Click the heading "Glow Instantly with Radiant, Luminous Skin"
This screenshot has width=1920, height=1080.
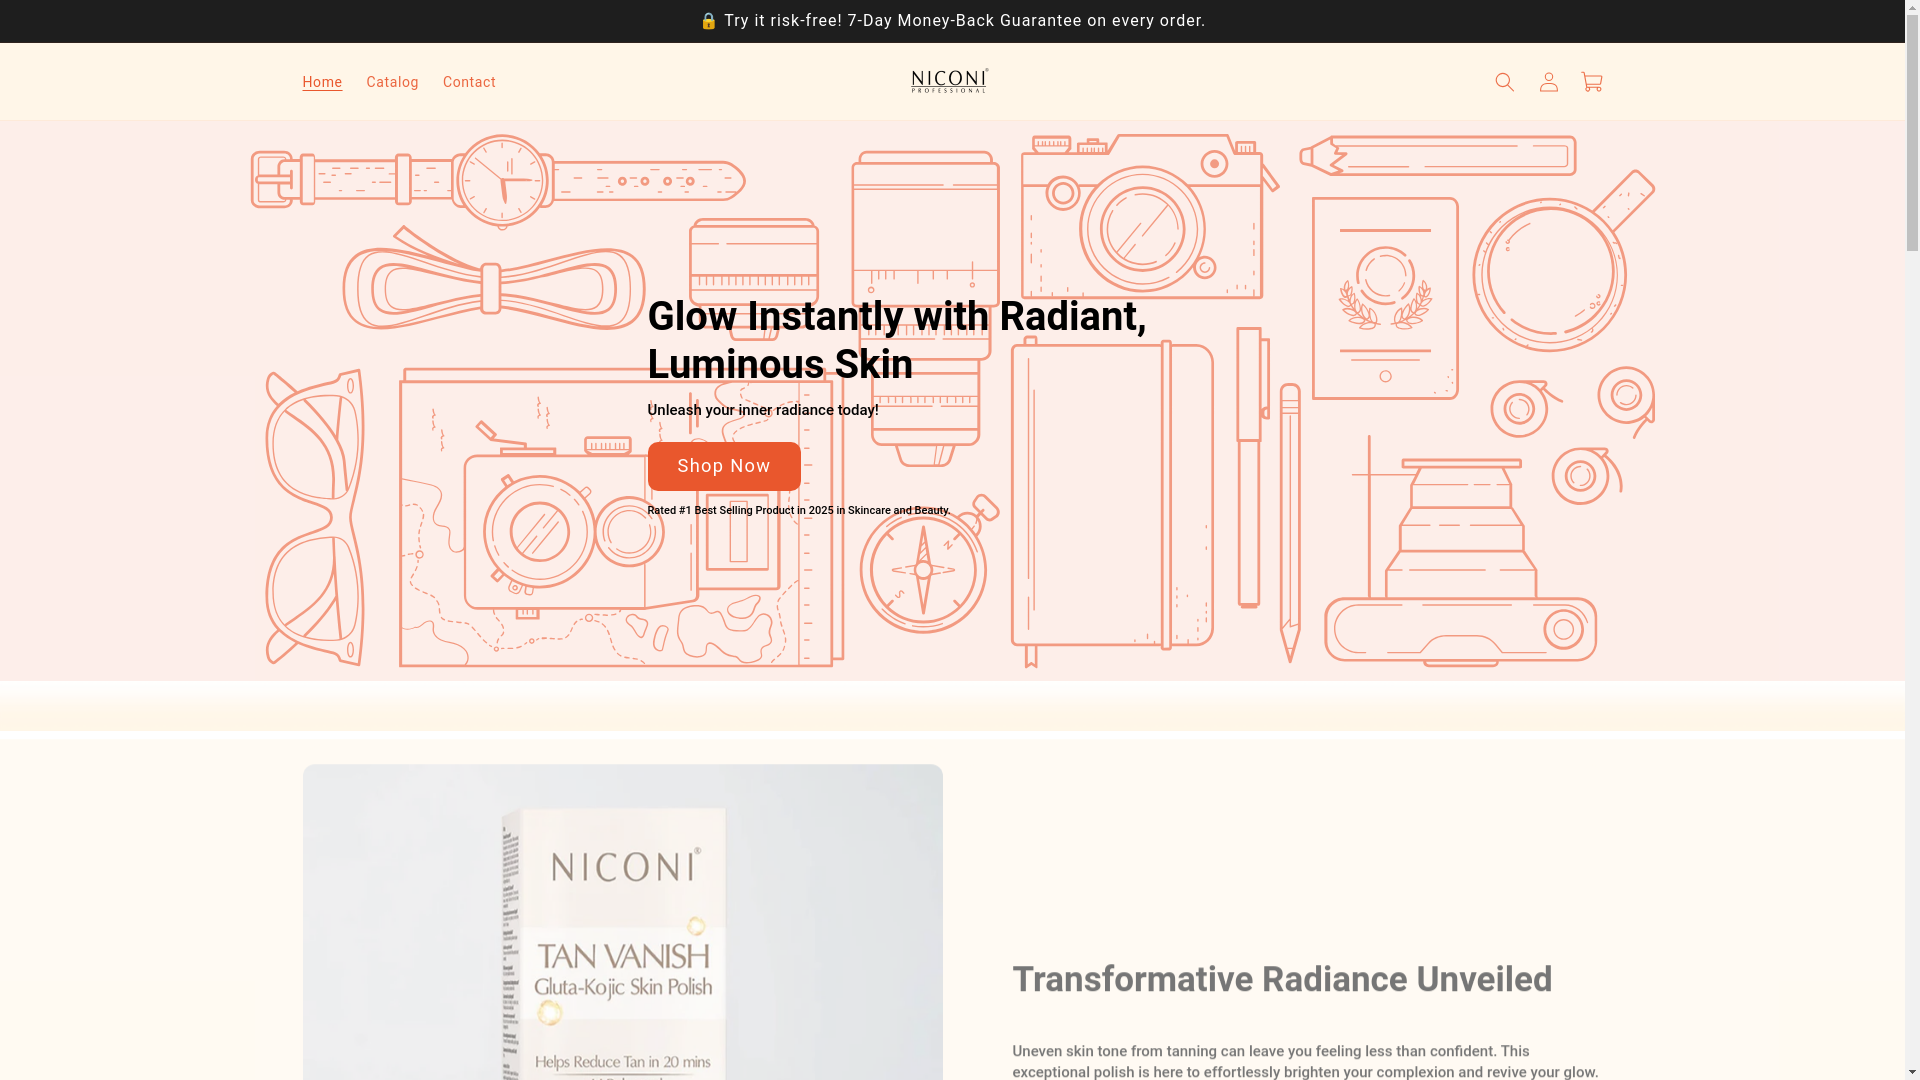(x=897, y=340)
